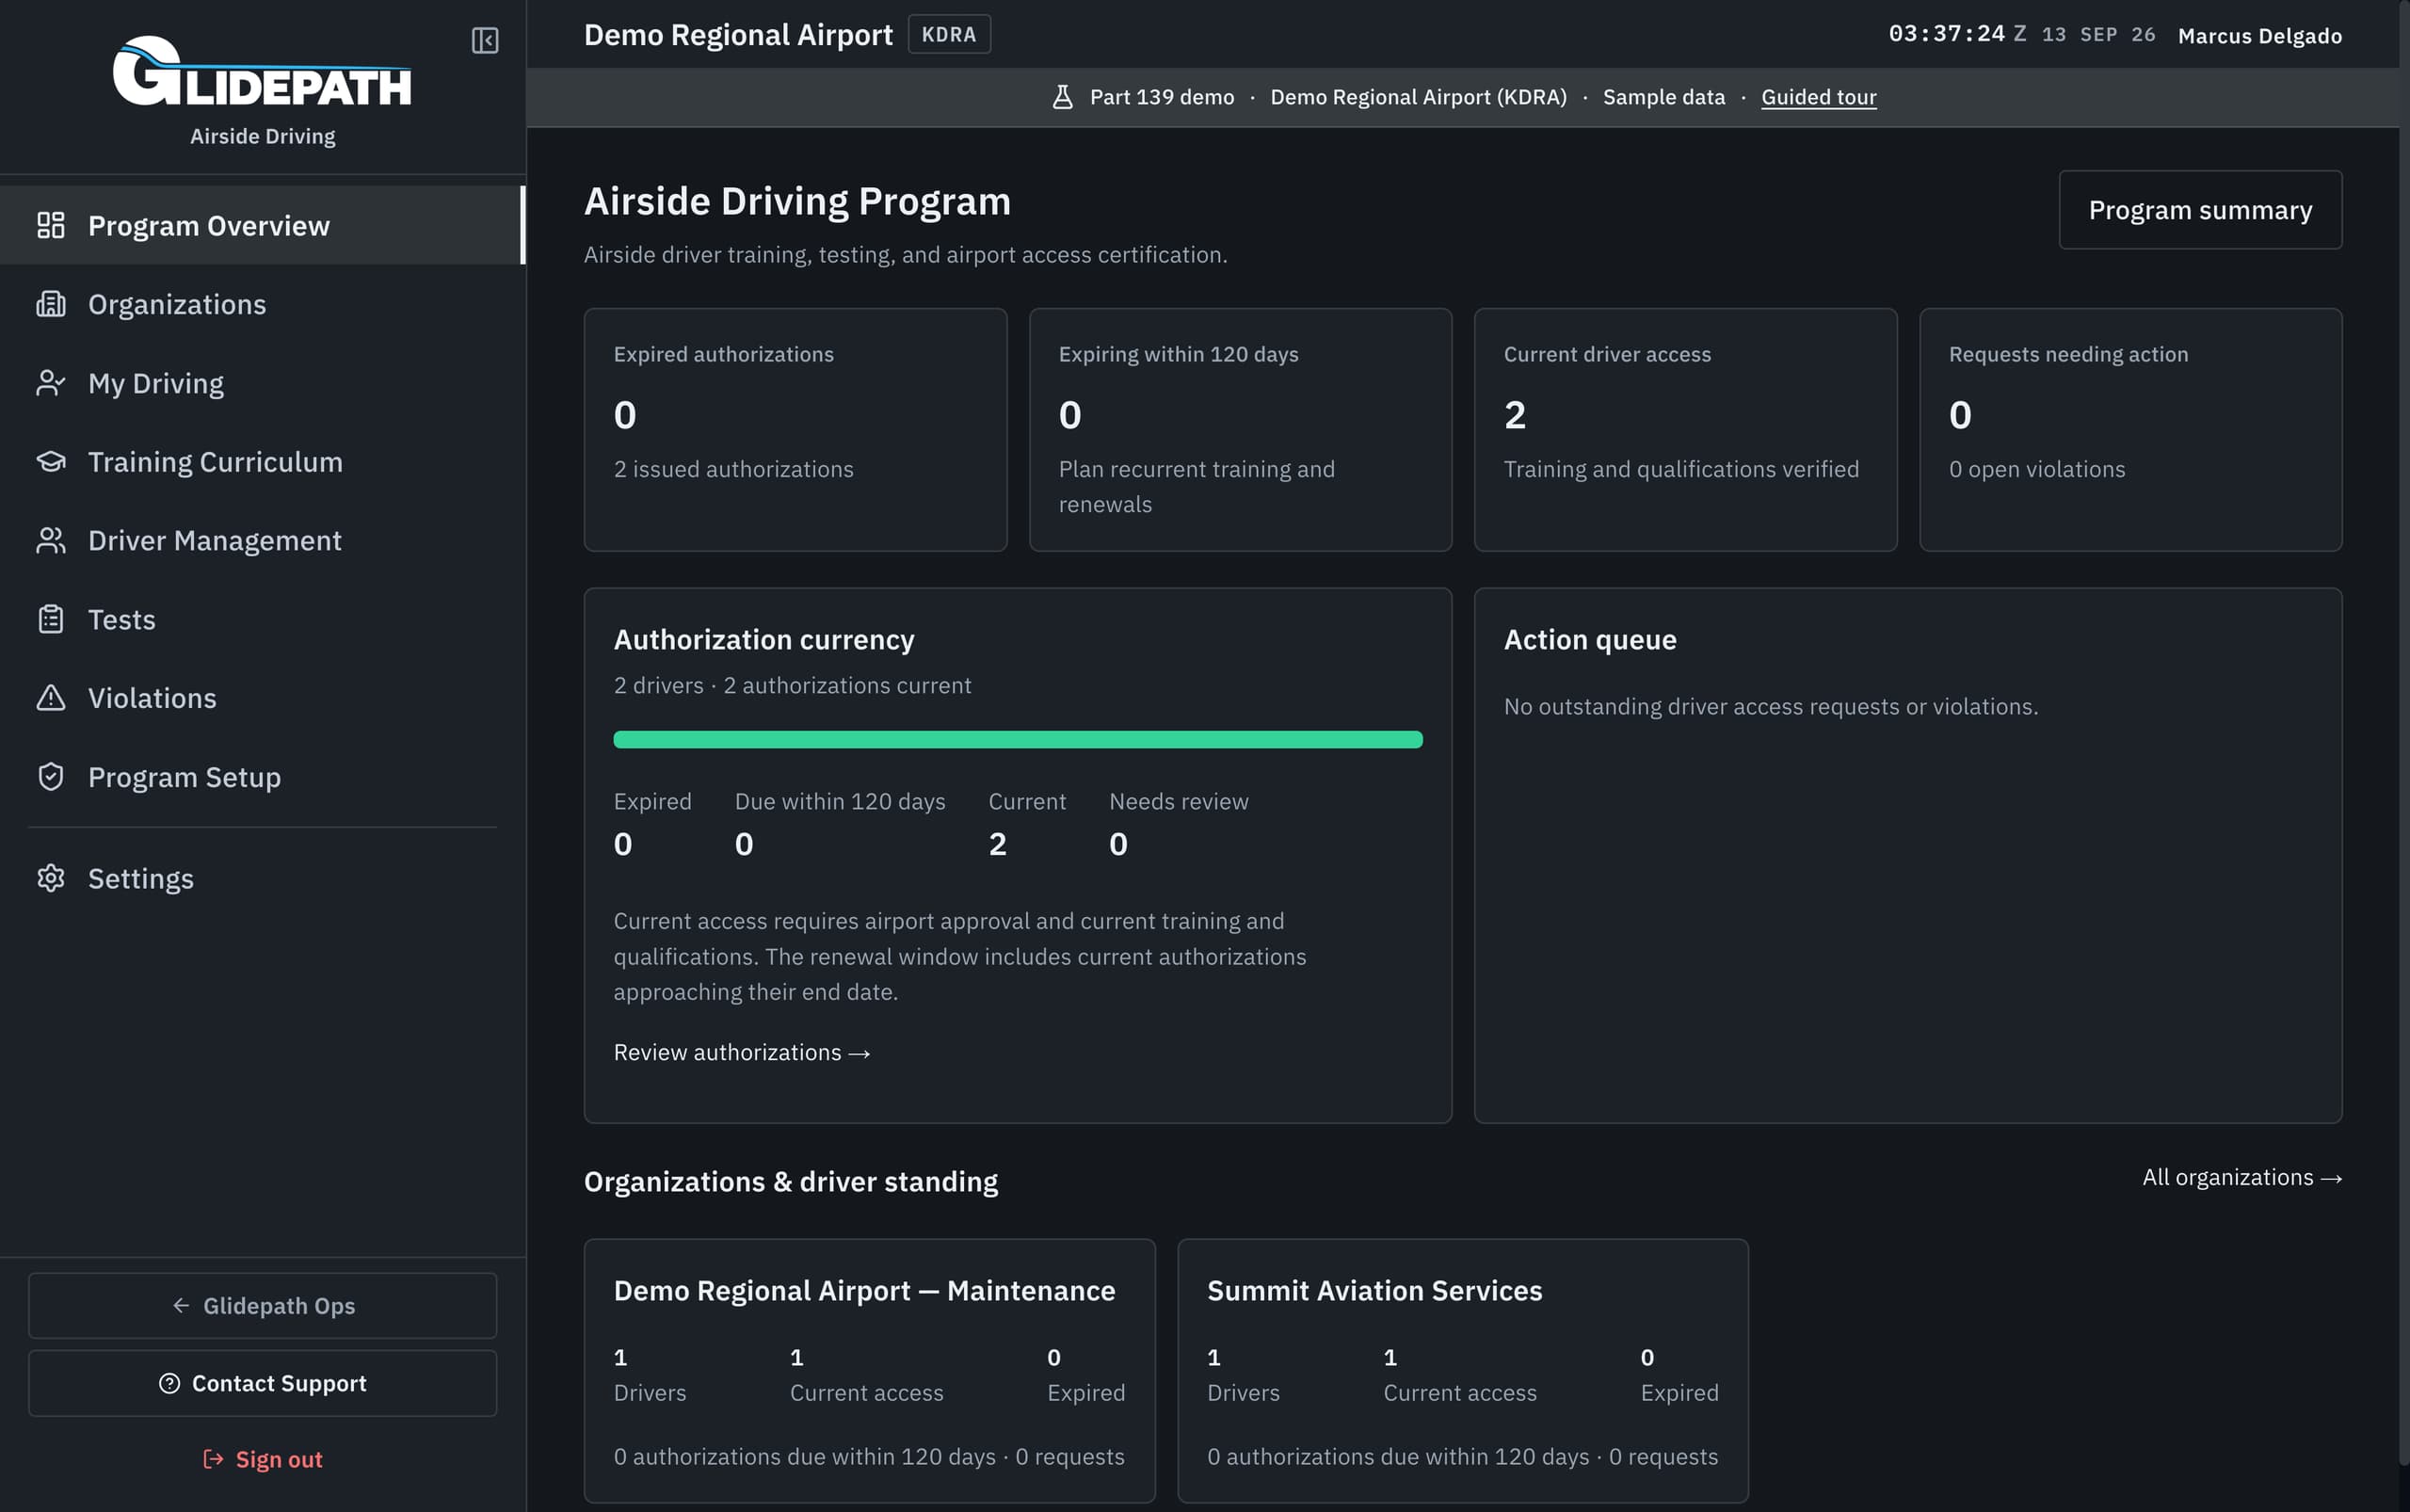Click the Driver Management people icon
The width and height of the screenshot is (2410, 1512).
pyautogui.click(x=51, y=540)
